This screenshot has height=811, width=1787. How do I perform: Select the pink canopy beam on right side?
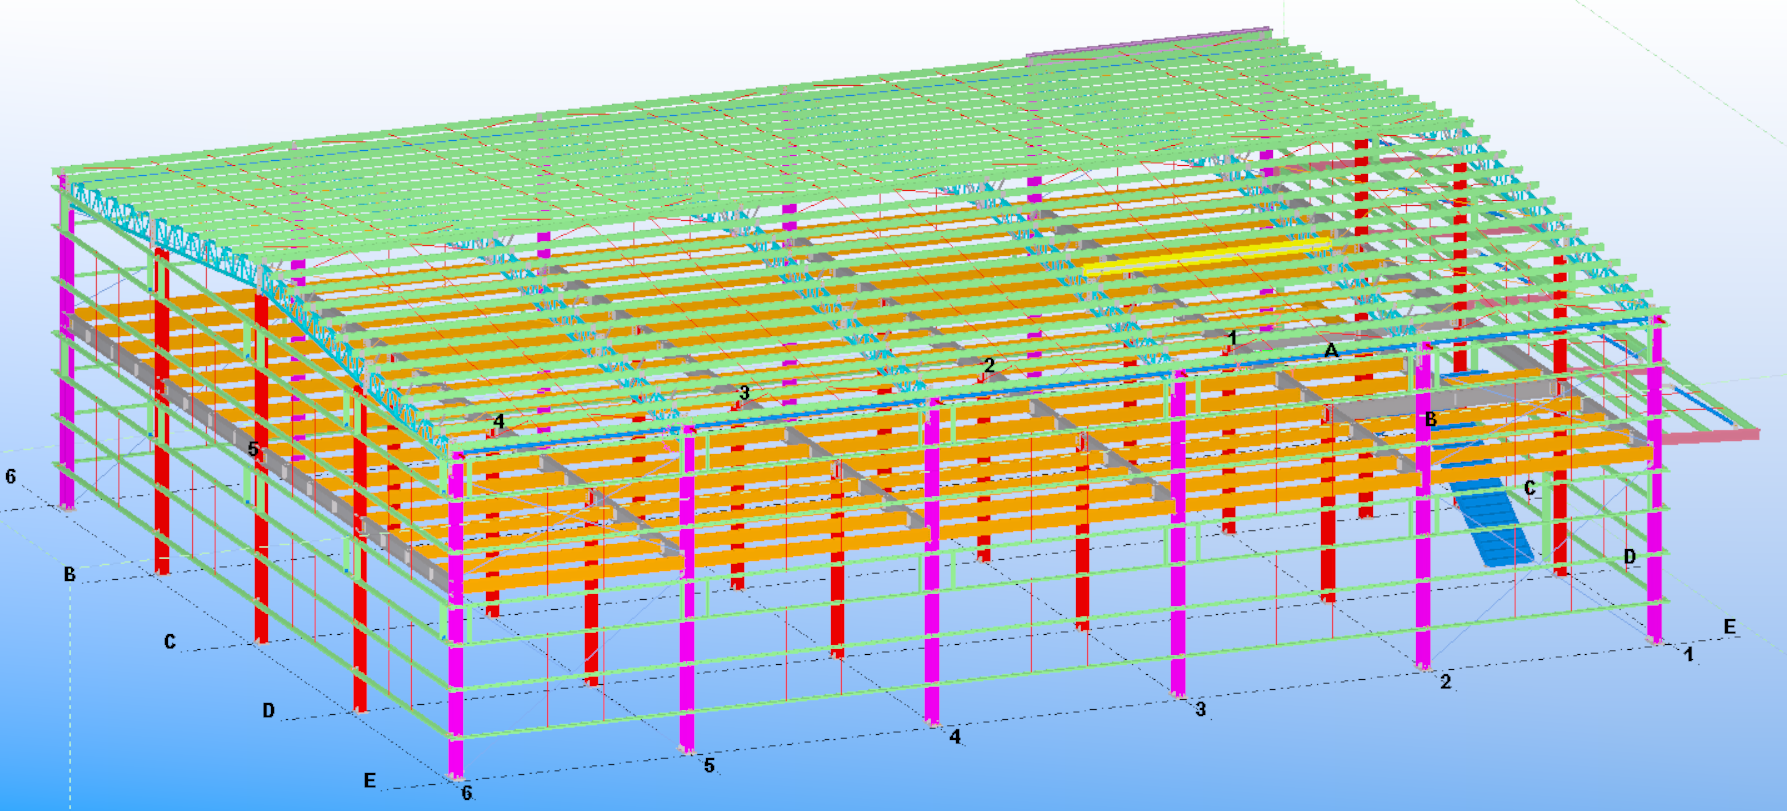coord(1708,435)
